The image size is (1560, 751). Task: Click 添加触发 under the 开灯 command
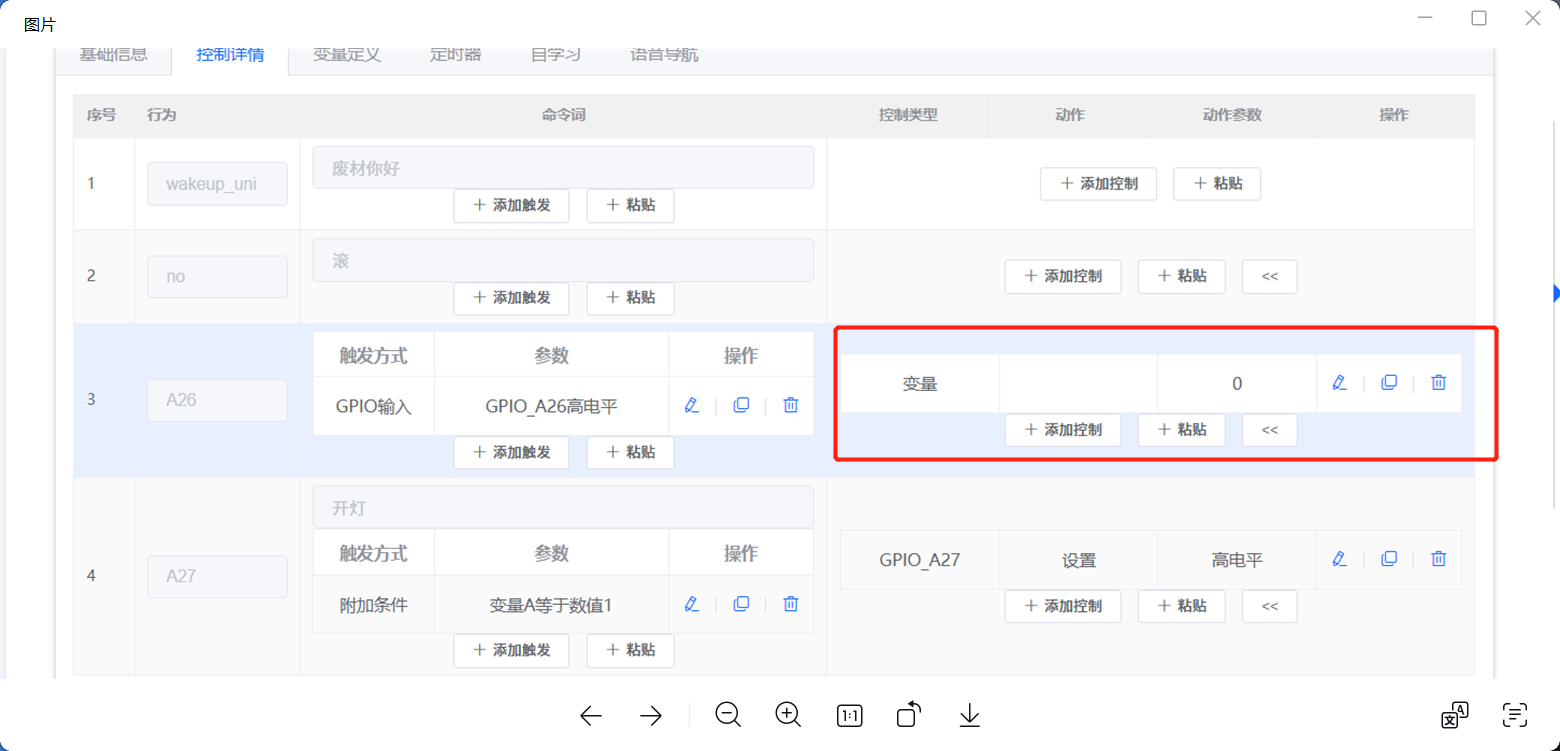(511, 650)
